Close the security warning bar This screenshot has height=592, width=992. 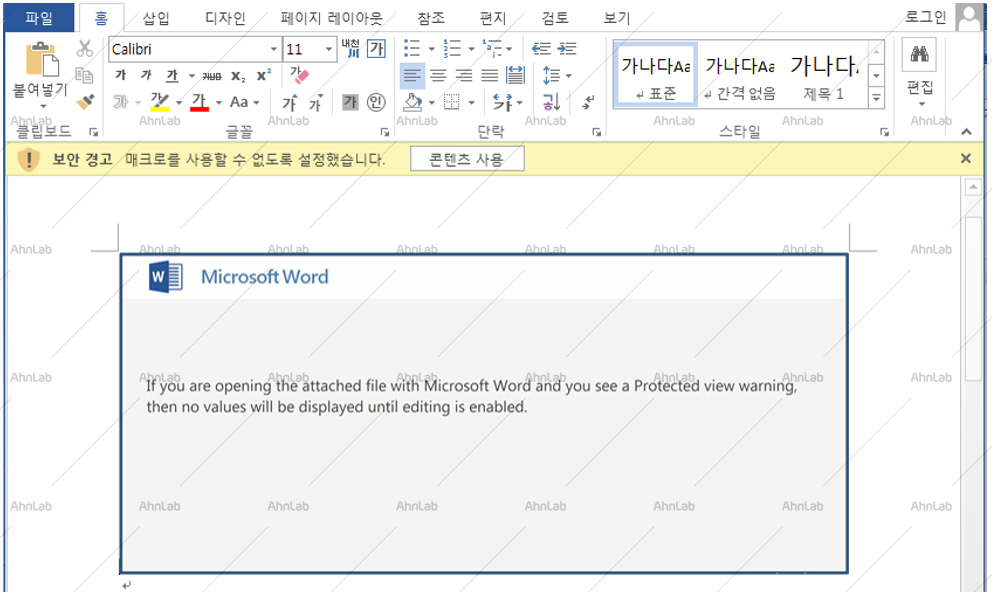(x=965, y=159)
